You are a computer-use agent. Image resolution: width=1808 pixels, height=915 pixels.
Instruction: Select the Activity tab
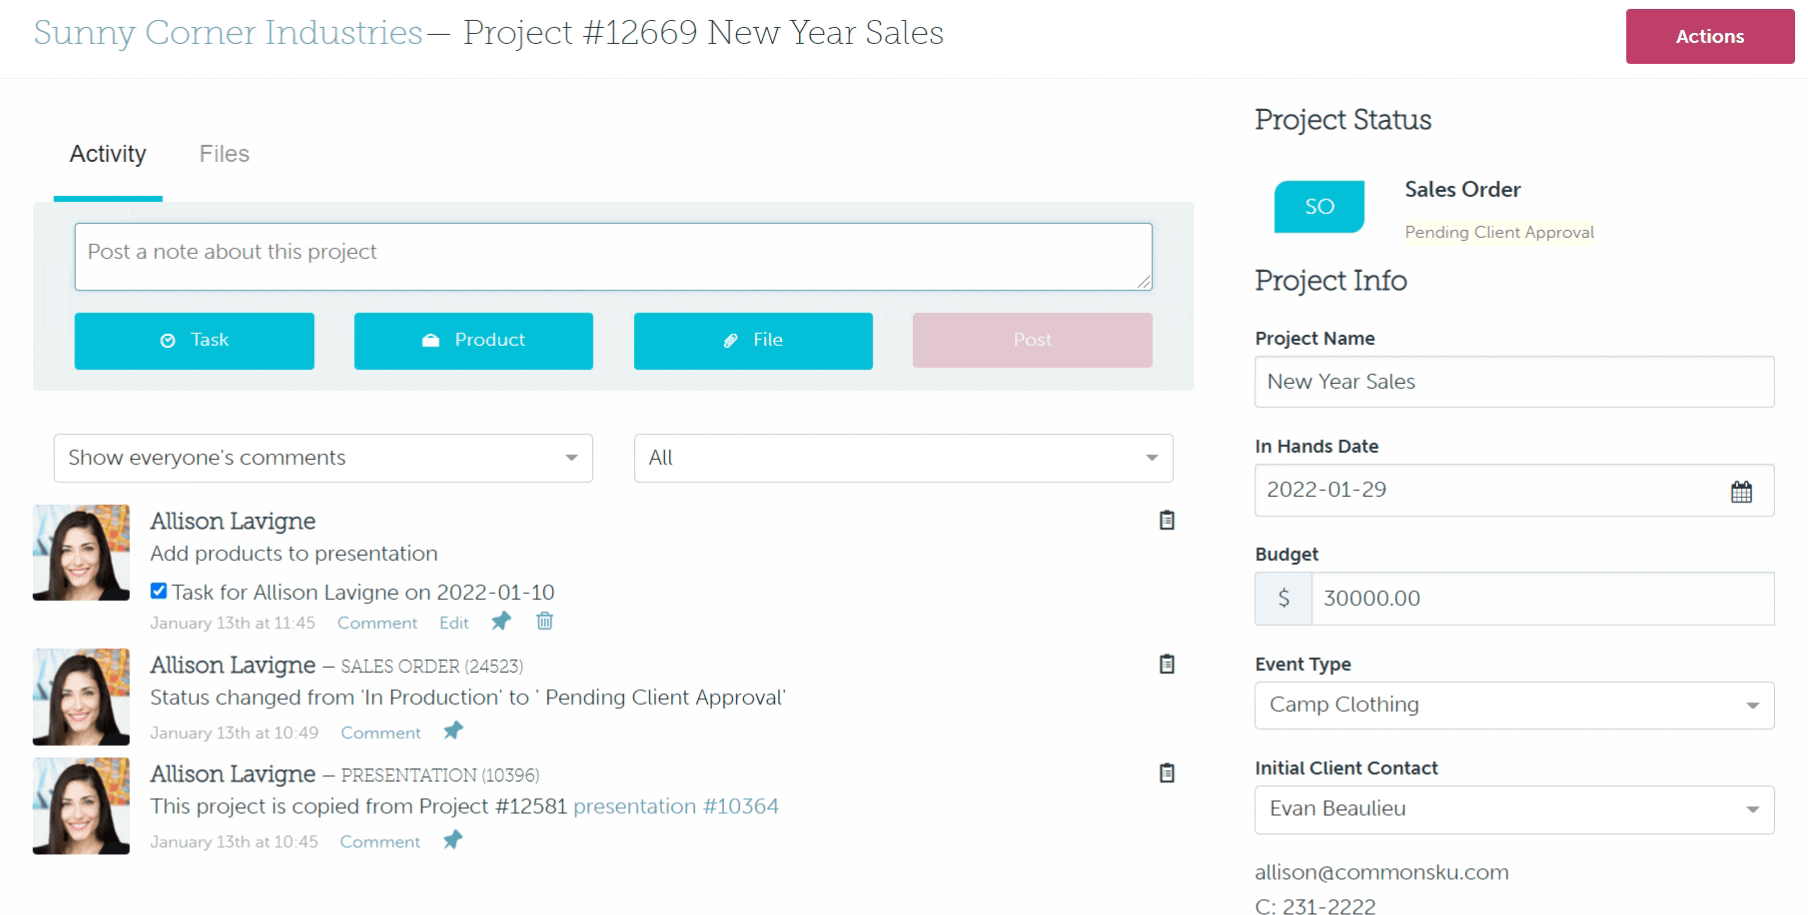[108, 154]
